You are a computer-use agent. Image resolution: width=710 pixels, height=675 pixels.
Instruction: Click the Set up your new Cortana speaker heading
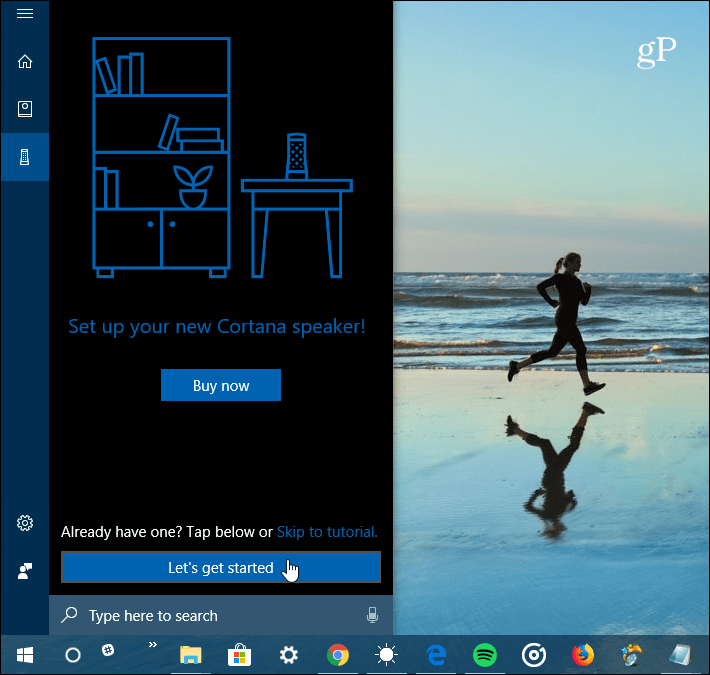pos(217,327)
